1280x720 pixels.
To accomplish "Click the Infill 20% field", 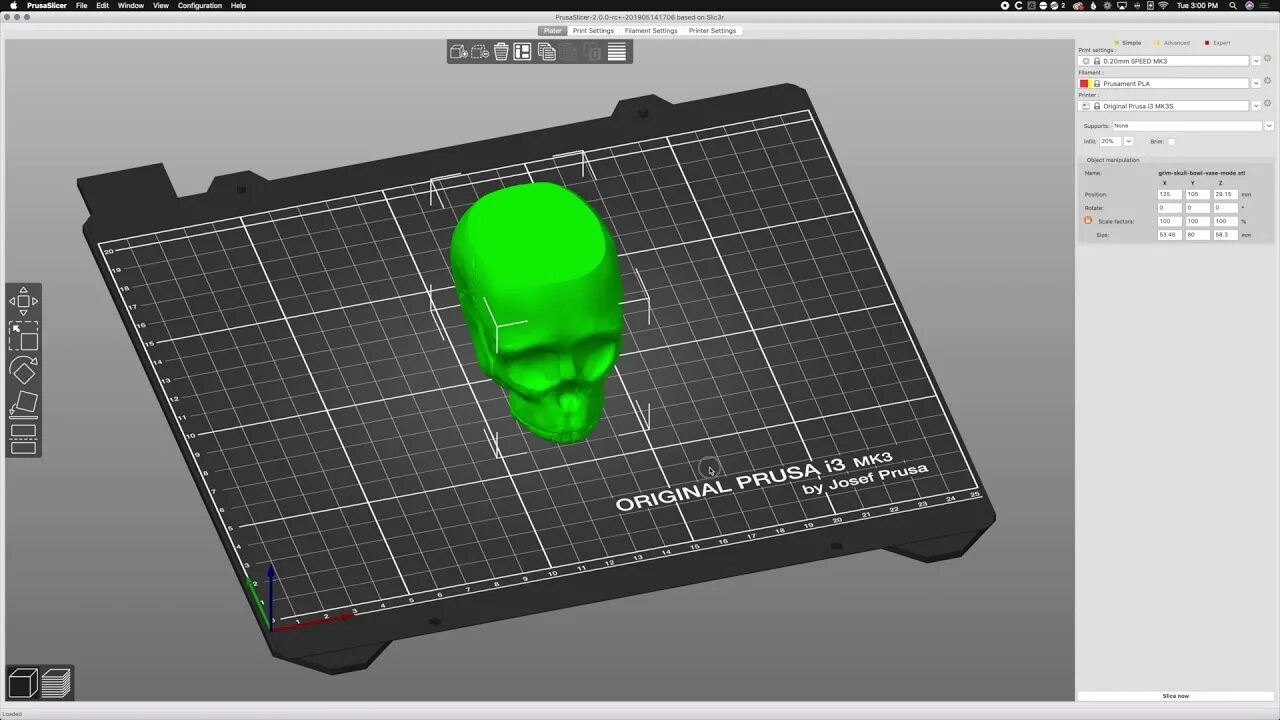I will click(x=1111, y=141).
